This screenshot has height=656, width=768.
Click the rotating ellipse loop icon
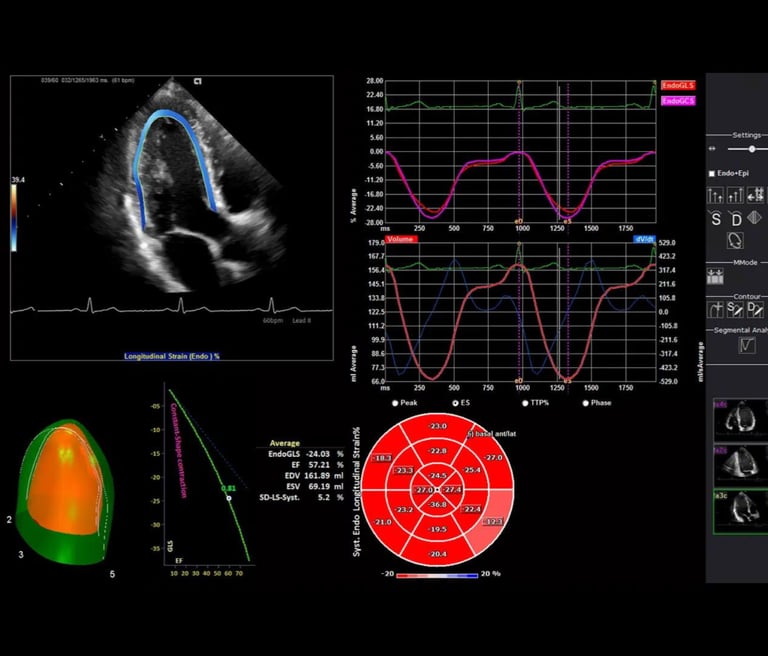(x=735, y=241)
